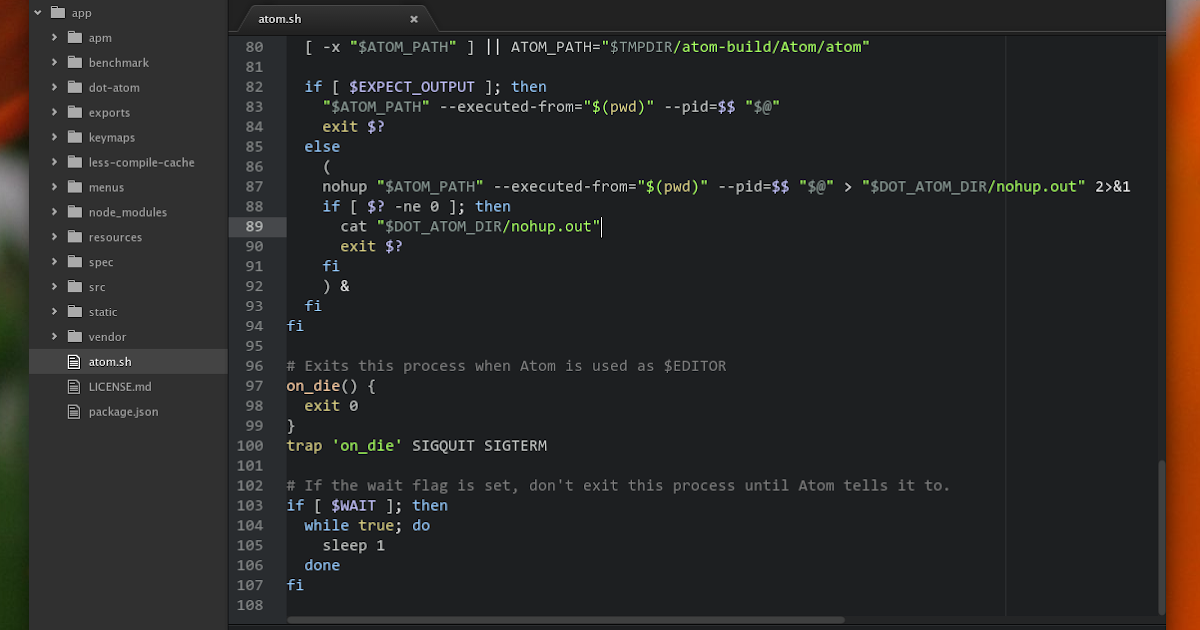Expand the keymaps folder arrow
1200x630 pixels.
point(55,138)
